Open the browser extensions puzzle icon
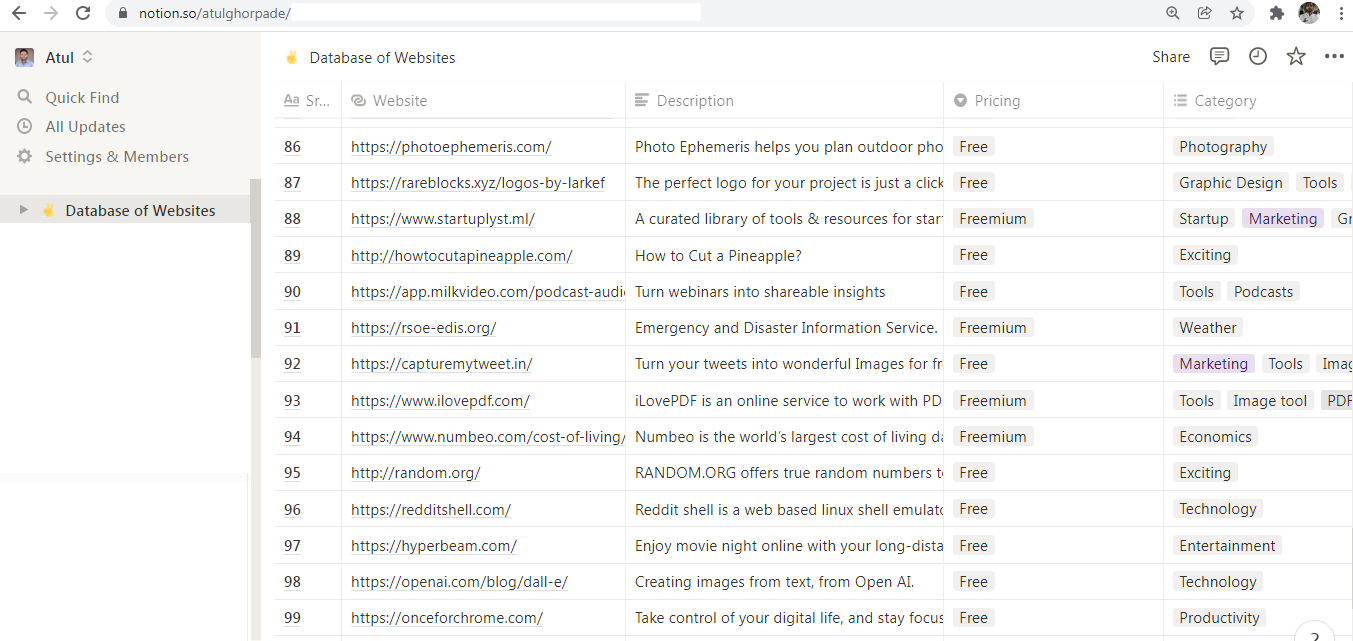1353x641 pixels. click(1277, 13)
